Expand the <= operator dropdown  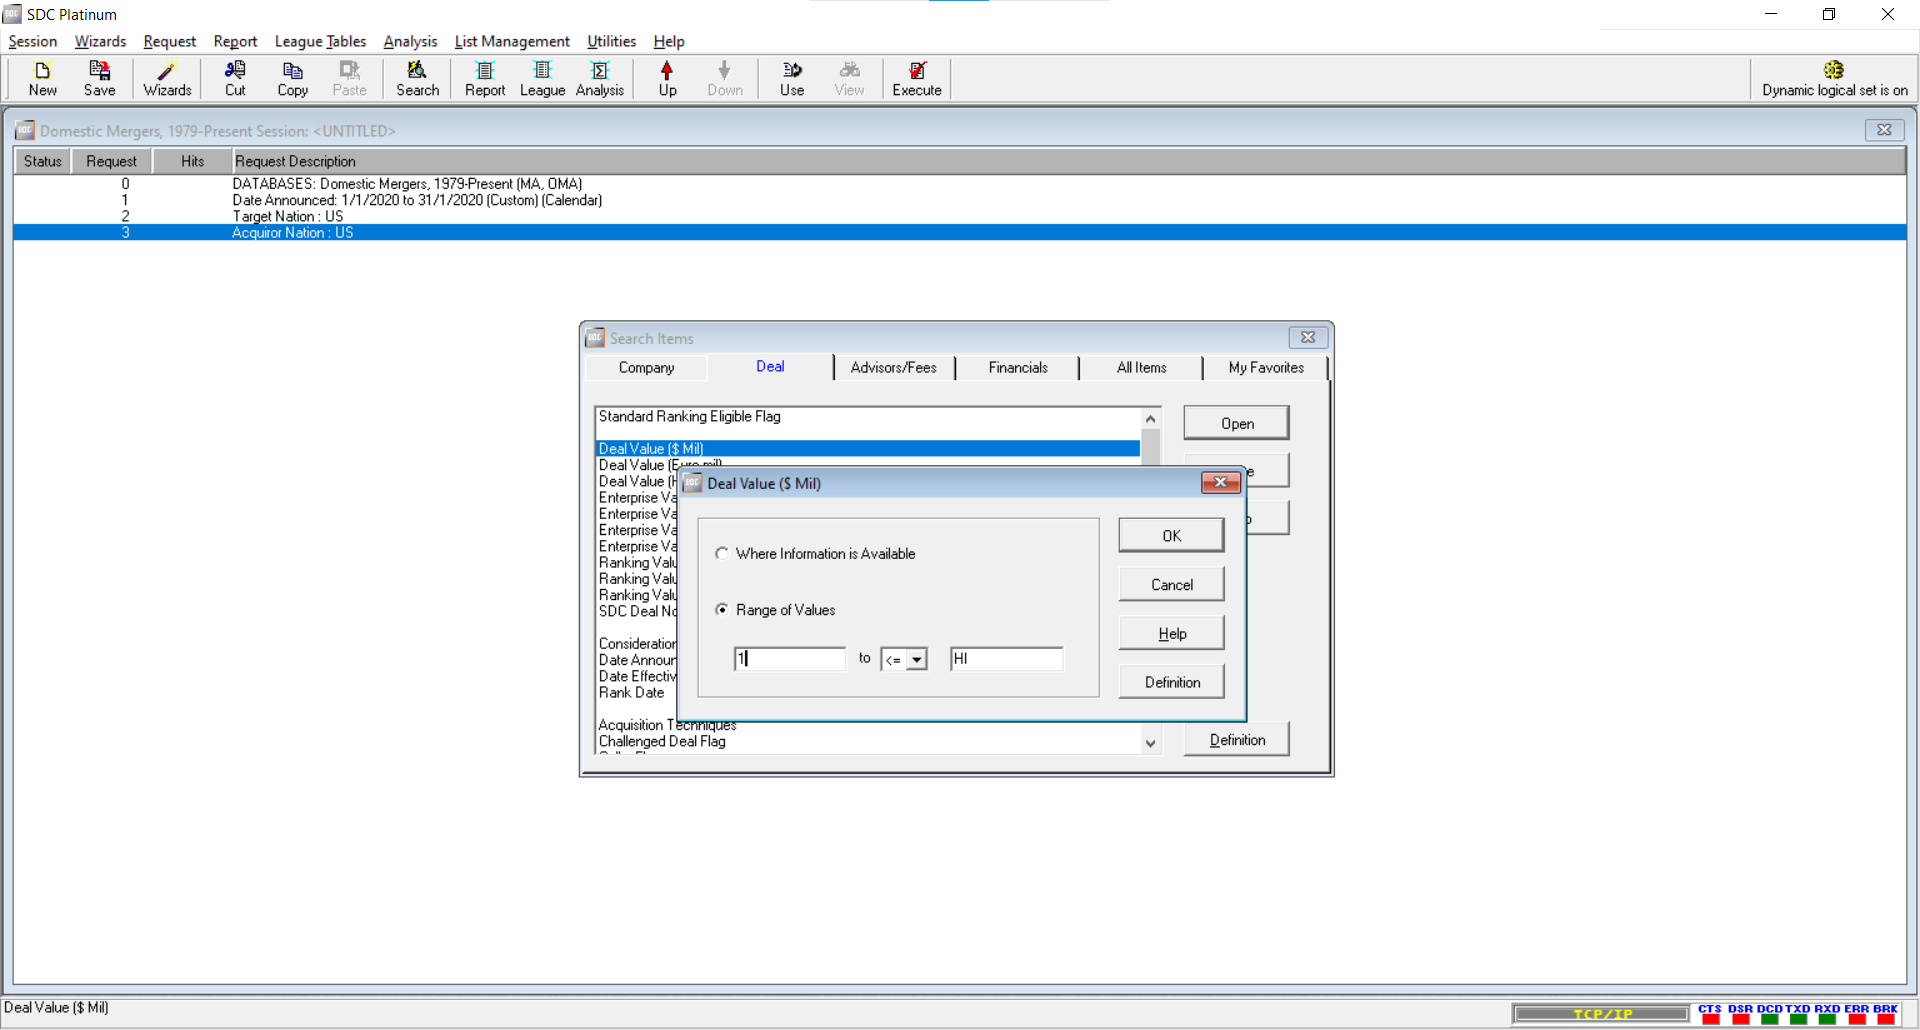pyautogui.click(x=916, y=659)
